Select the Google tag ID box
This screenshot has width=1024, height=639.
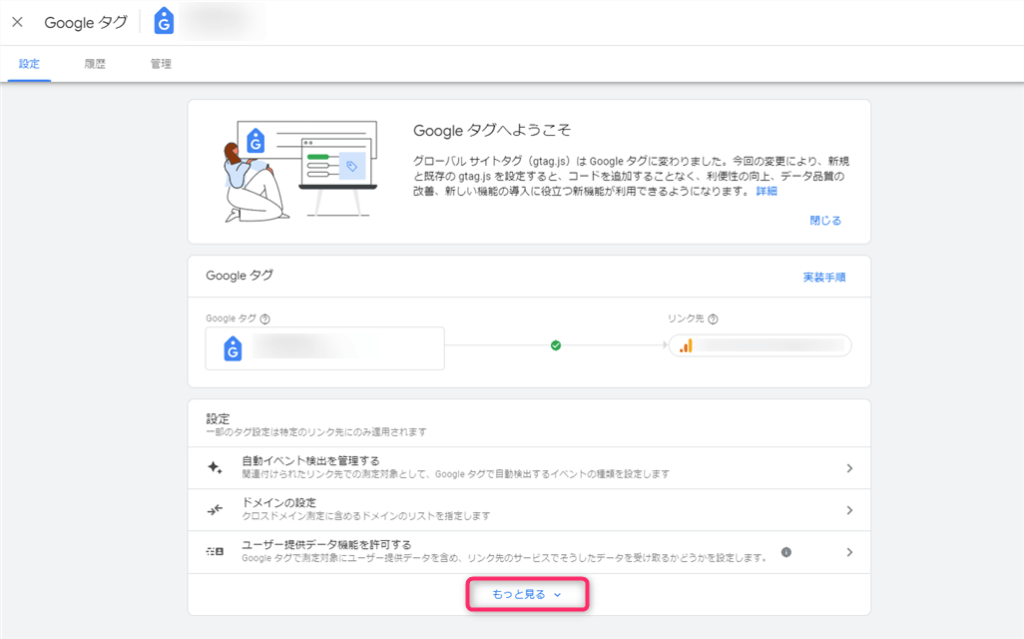(x=325, y=348)
